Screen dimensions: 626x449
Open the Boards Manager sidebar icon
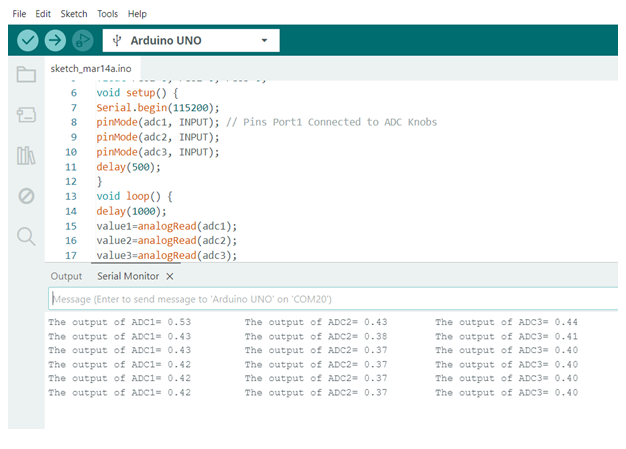(x=26, y=115)
